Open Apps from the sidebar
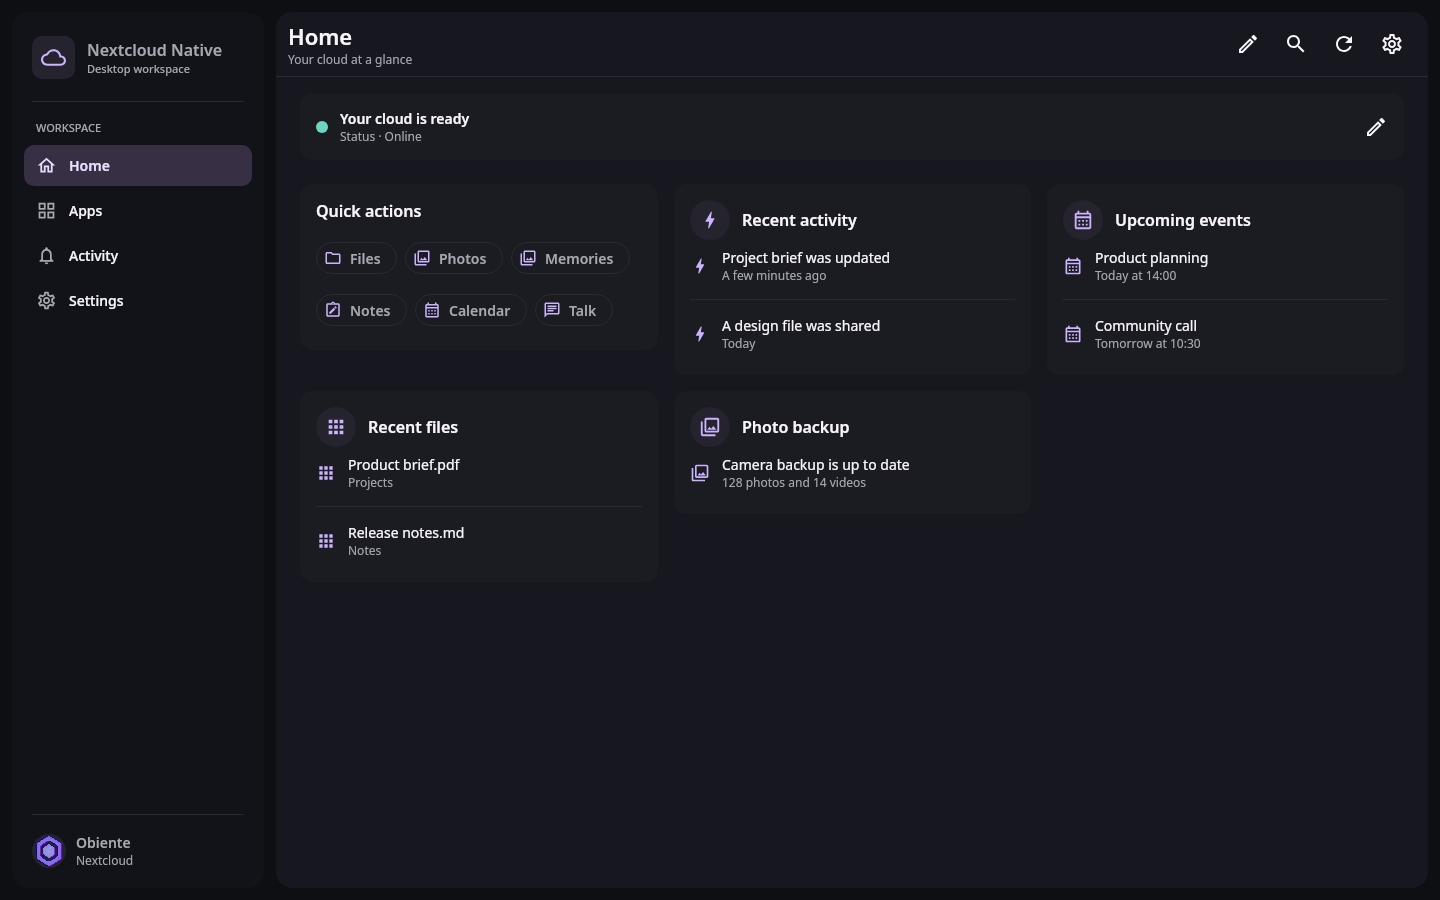The height and width of the screenshot is (900, 1440). coord(138,211)
